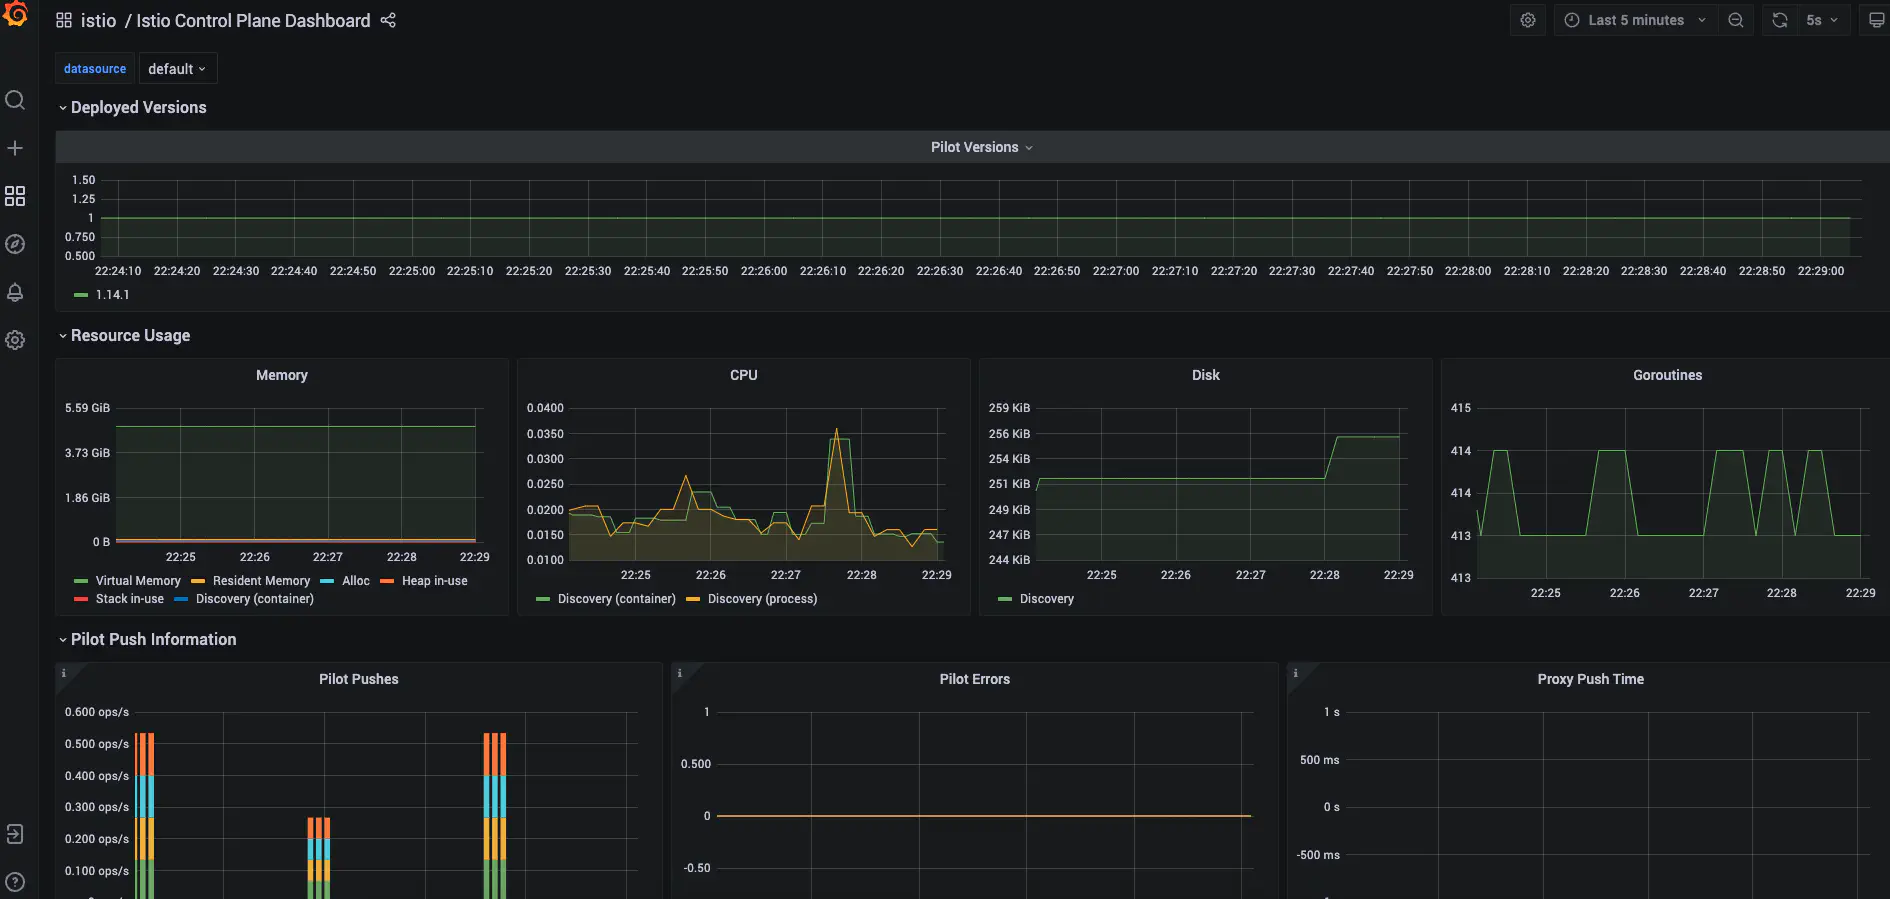Refresh the dashboard now
The image size is (1890, 899).
[1780, 20]
